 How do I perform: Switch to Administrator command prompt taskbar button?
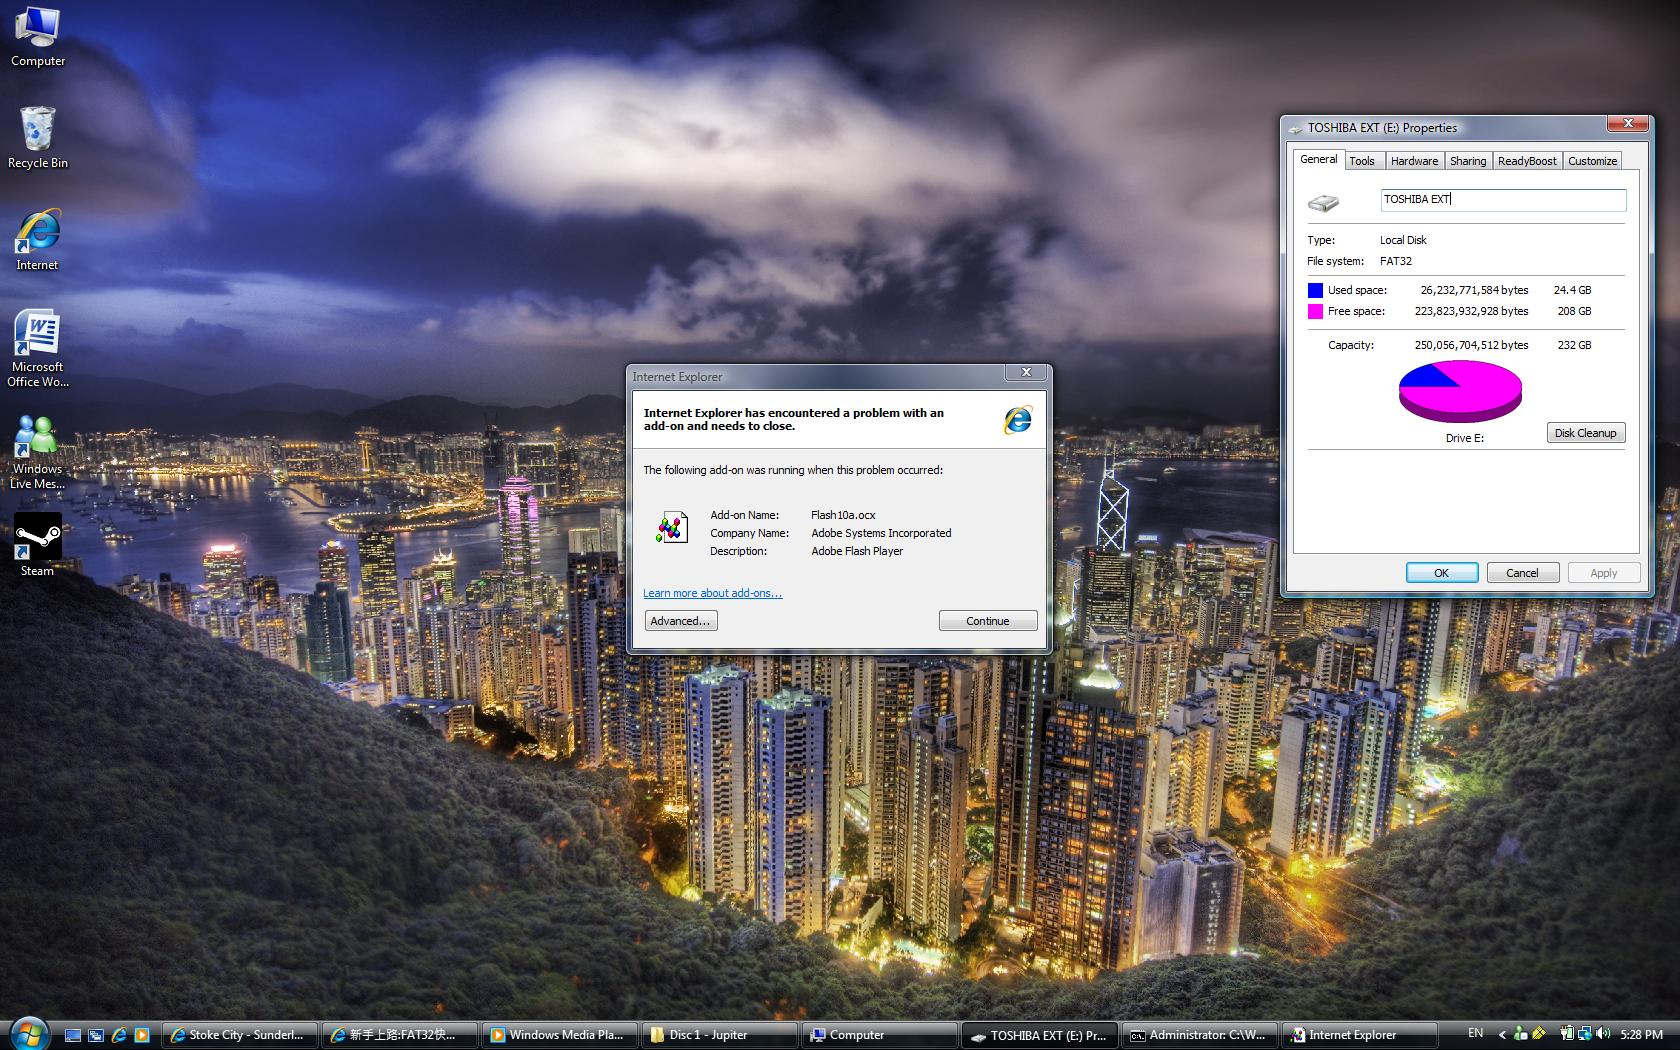pos(1200,1035)
